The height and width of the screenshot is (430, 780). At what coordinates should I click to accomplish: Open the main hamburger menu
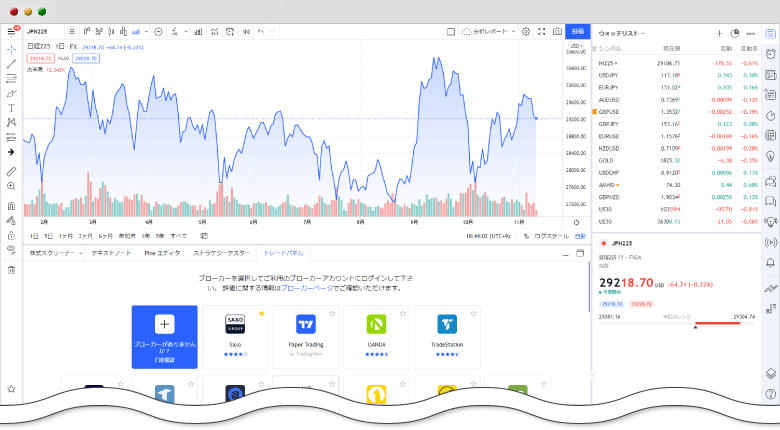click(x=11, y=32)
